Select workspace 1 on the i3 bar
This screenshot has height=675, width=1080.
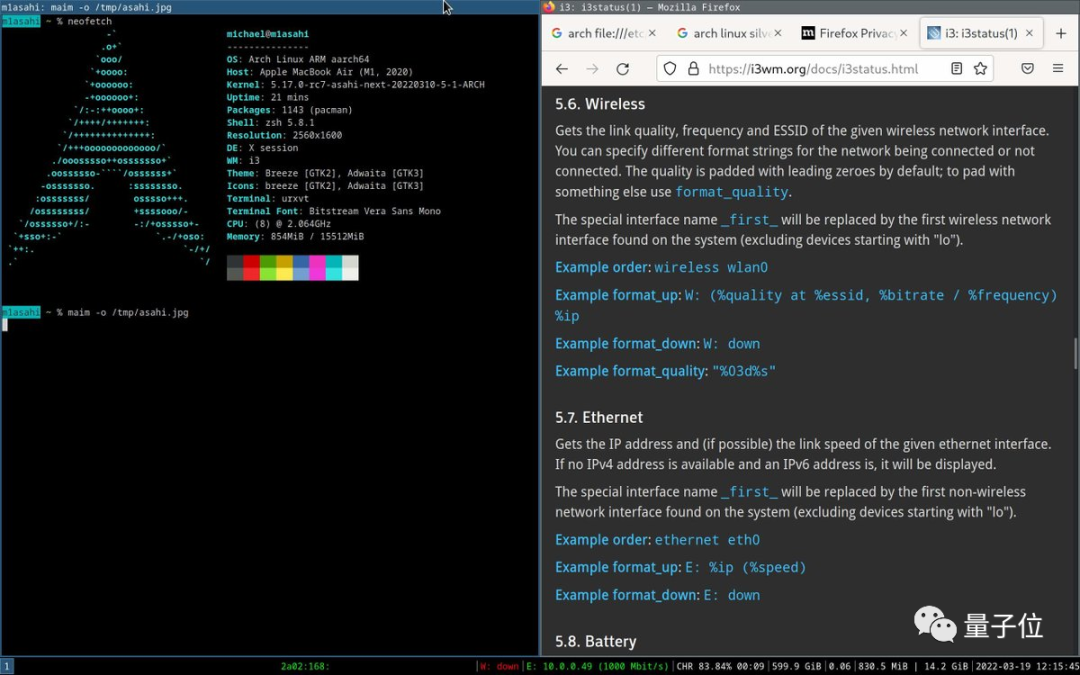[x=7, y=666]
